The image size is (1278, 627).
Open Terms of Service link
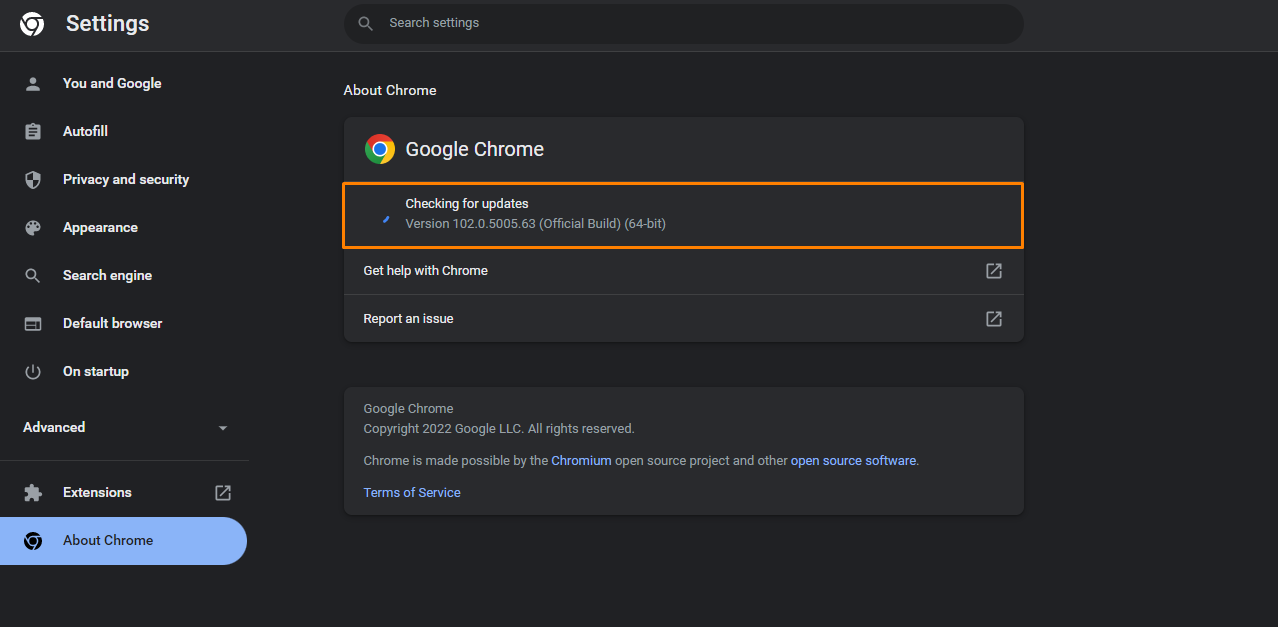[x=412, y=493]
